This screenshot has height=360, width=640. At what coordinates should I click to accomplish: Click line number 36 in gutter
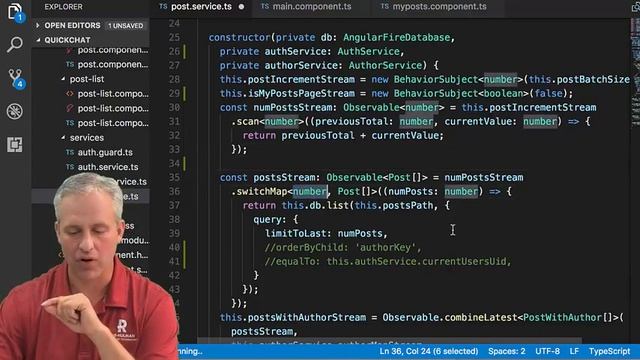tap(174, 191)
